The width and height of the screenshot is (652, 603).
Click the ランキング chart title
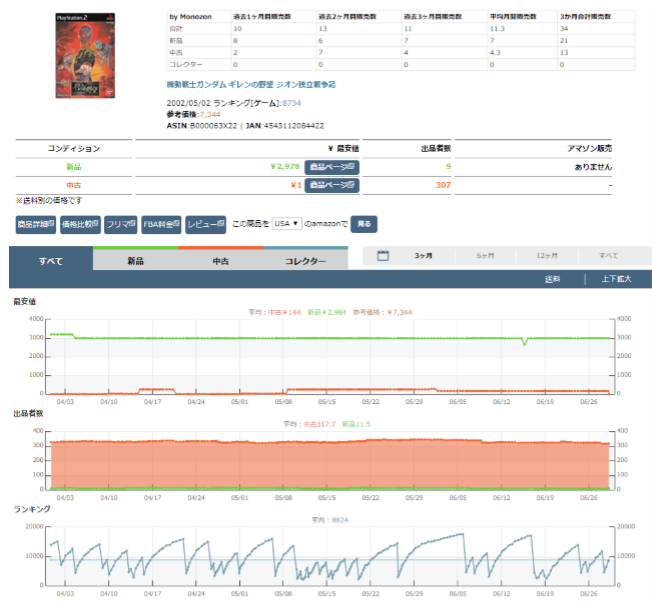coord(32,509)
